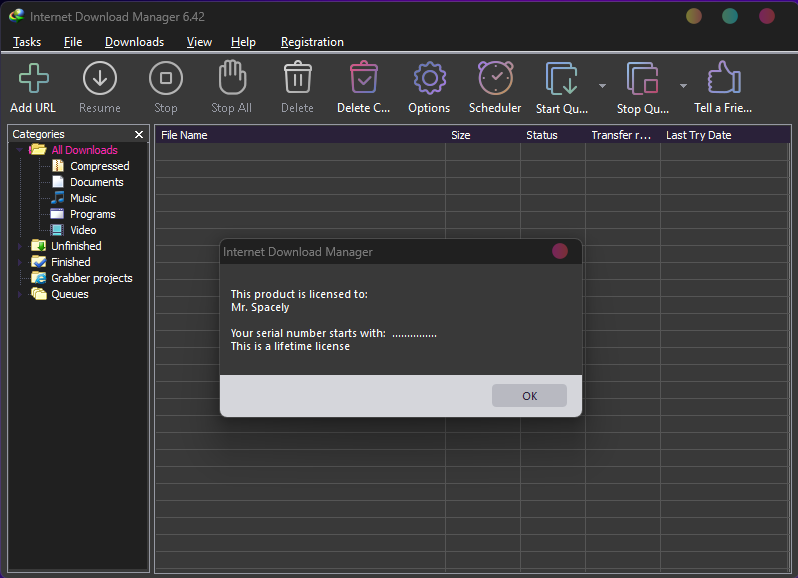Click the Compressed category archive icon
The image size is (798, 578).
click(58, 166)
